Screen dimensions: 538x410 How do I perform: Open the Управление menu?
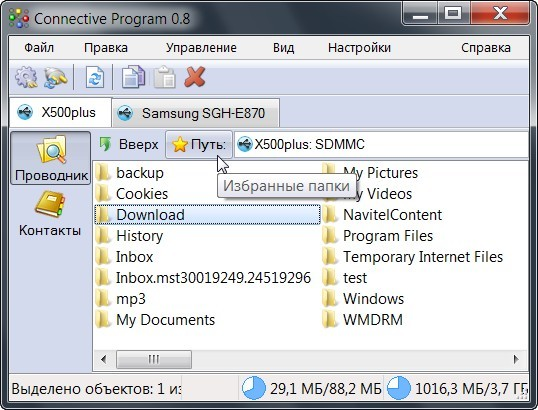201,48
